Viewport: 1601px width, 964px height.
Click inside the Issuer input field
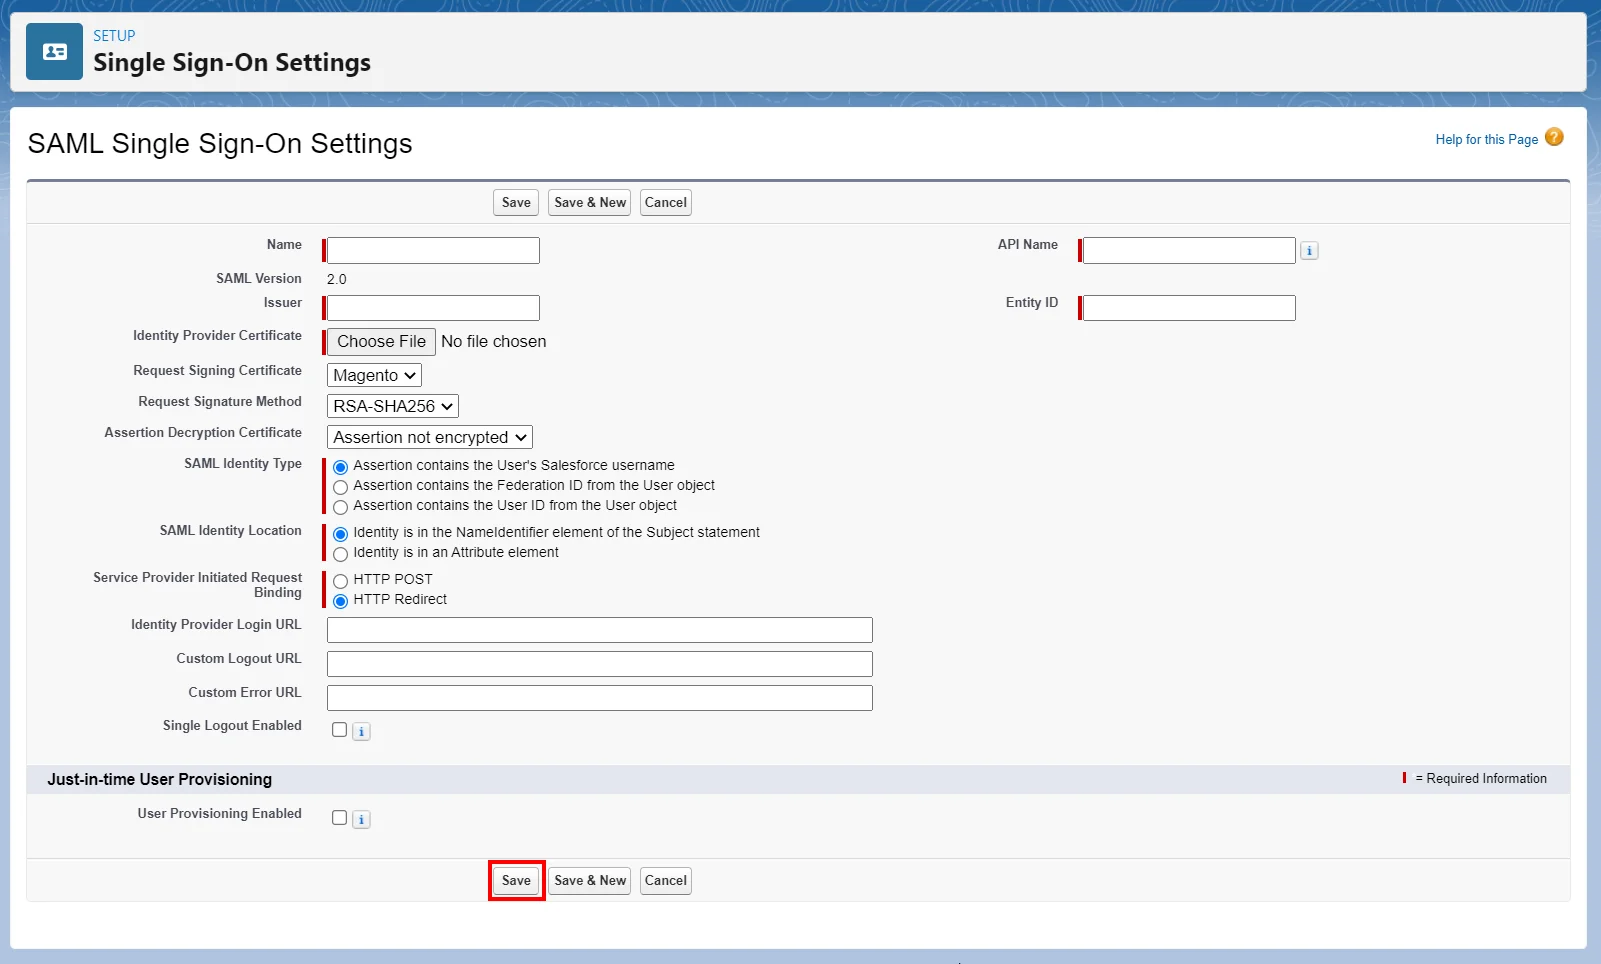coord(430,307)
